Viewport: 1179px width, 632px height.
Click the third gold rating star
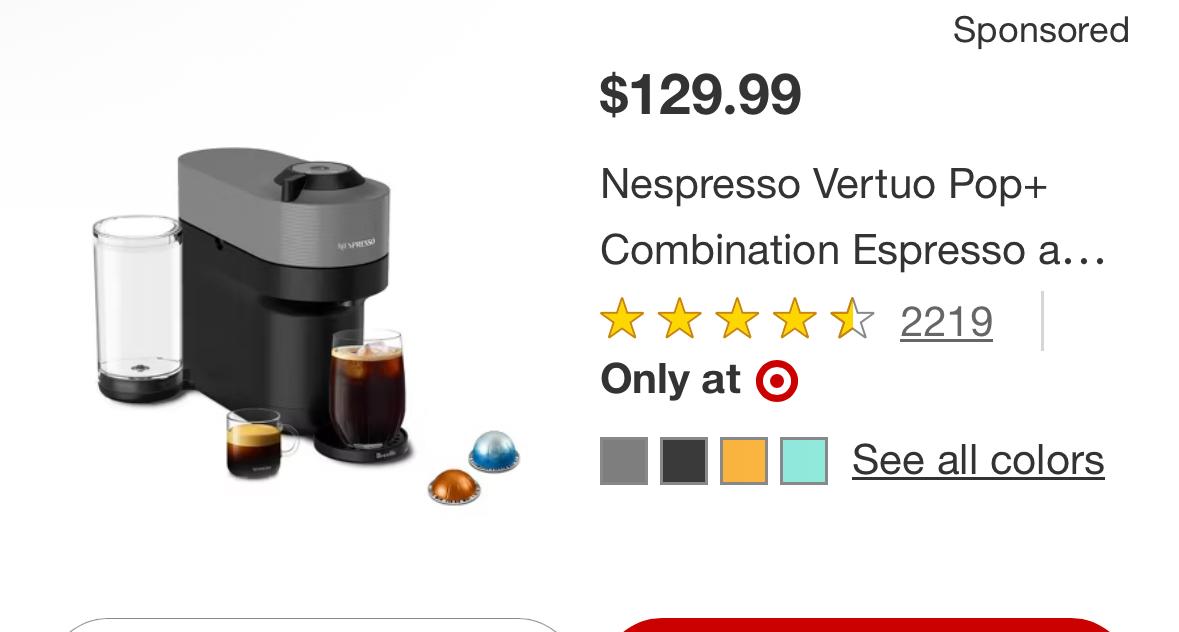point(737,319)
